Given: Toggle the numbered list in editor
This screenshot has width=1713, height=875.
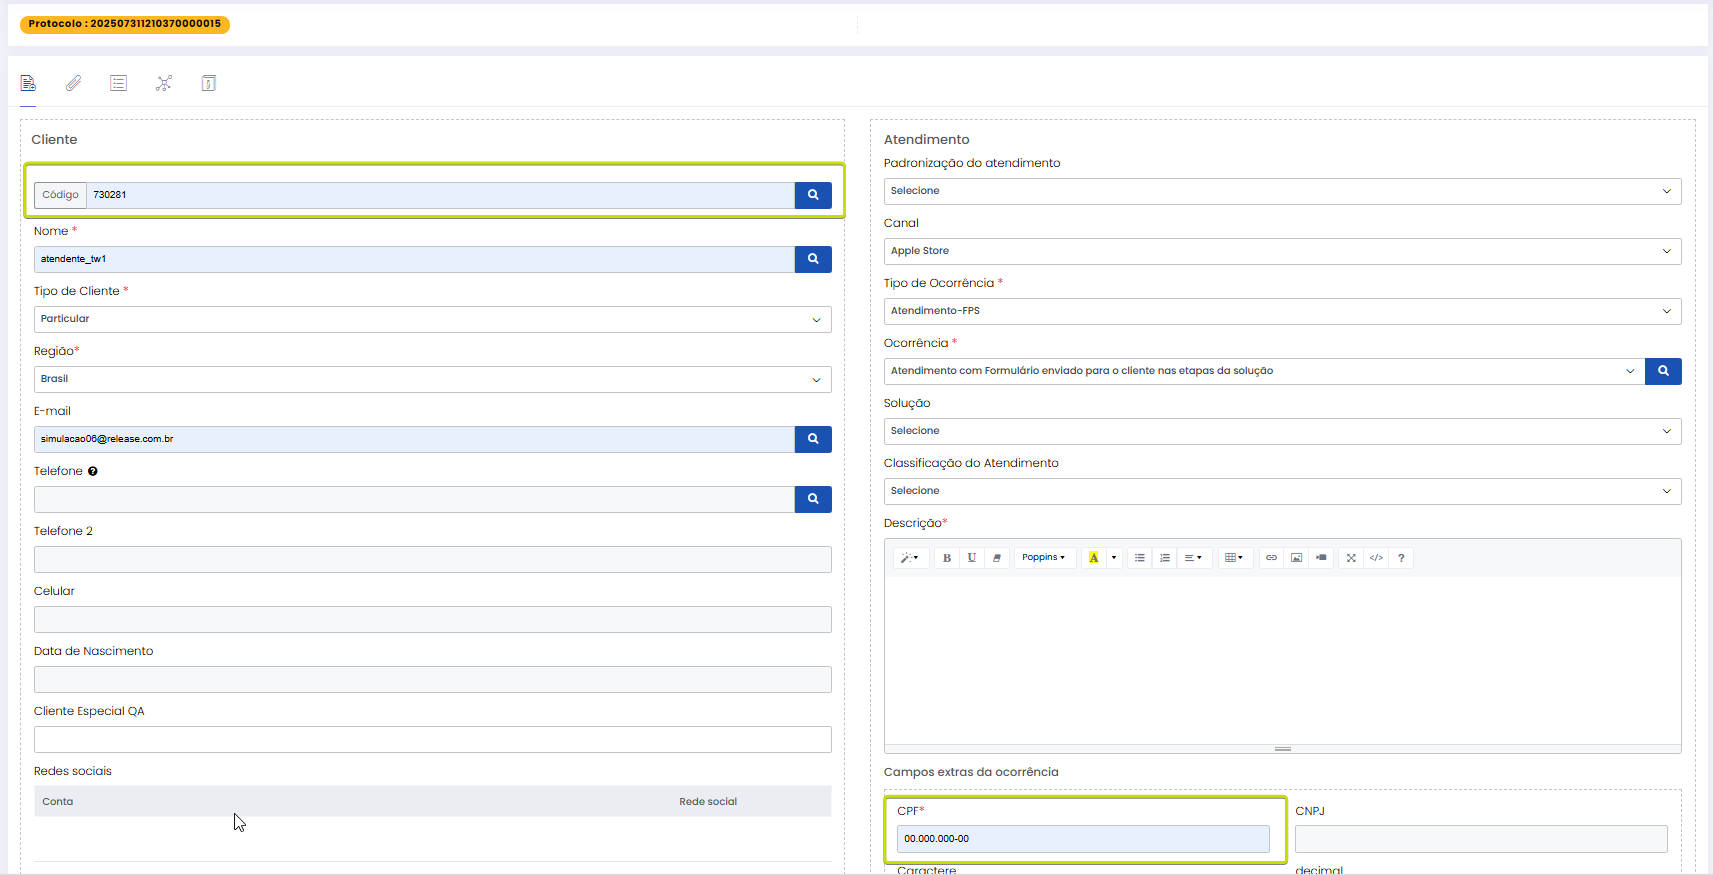Looking at the screenshot, I should point(1165,558).
